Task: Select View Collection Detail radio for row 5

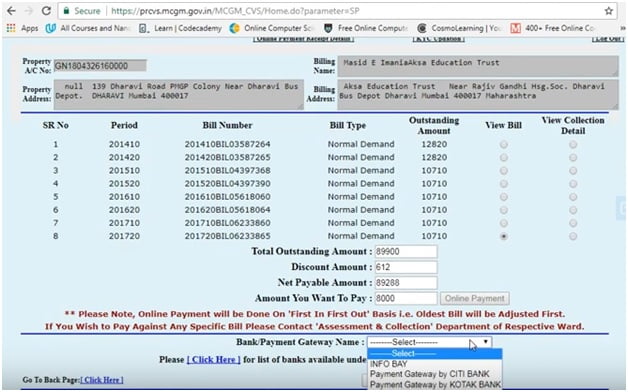Action: coord(573,197)
